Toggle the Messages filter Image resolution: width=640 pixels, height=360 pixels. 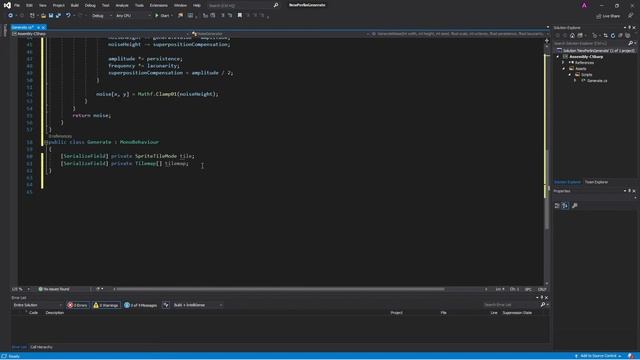[140, 305]
